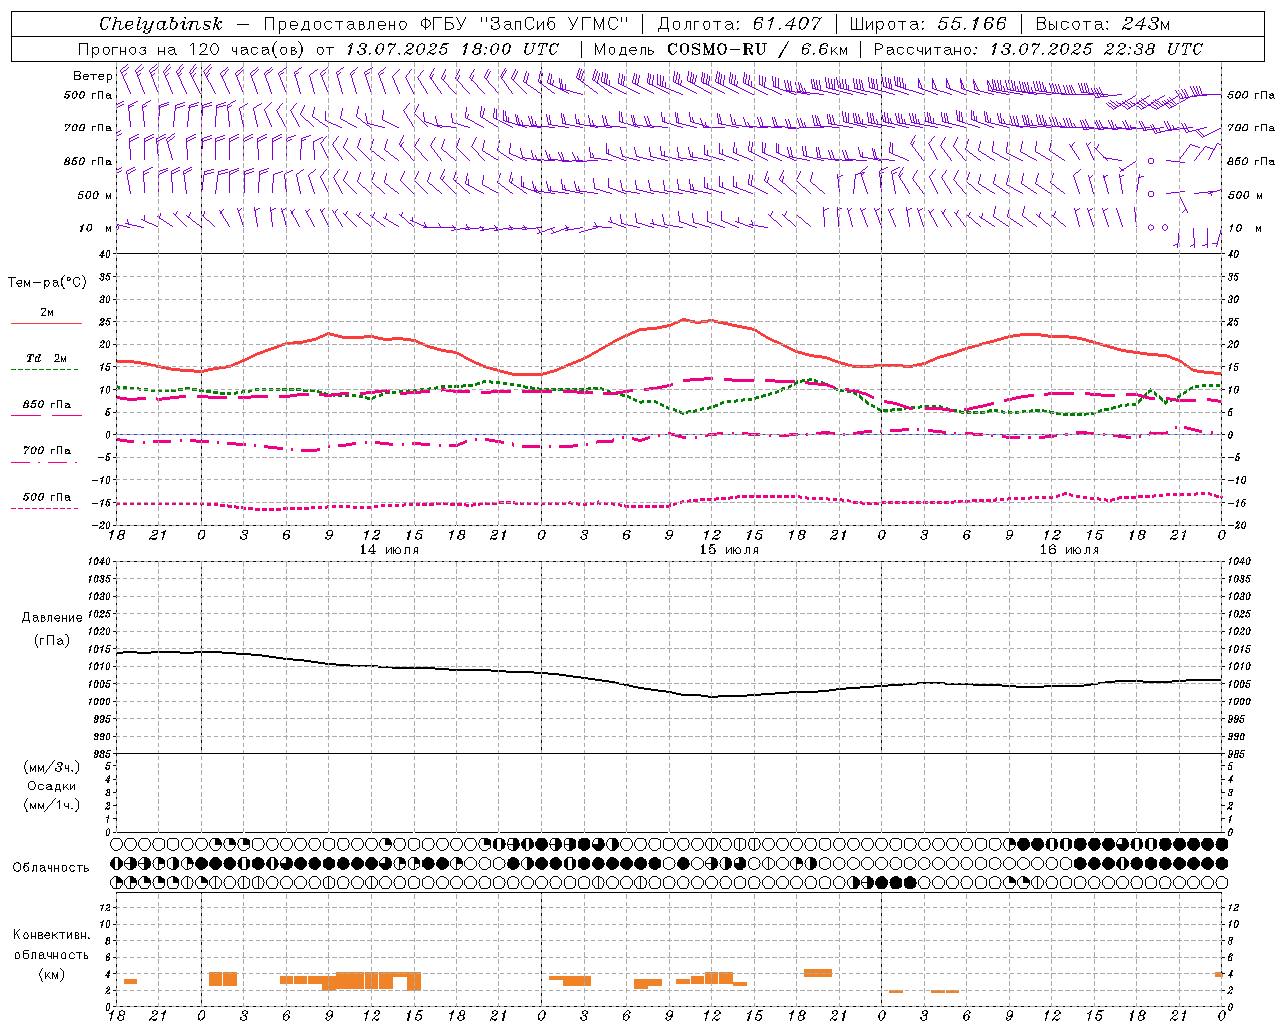Screen dimensions: 1280x1024
Task: Click the 'Ветер' wind panel label
Action: pyautogui.click(x=93, y=76)
